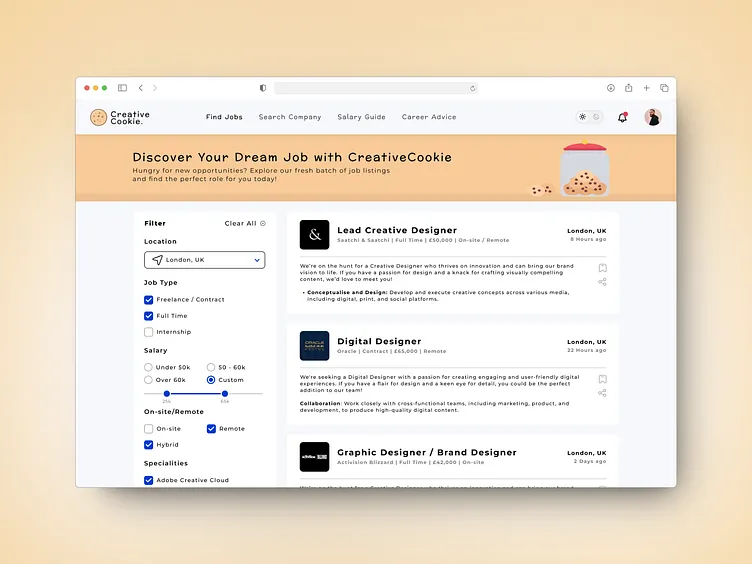
Task: Select the Under 50k salary option
Action: [x=149, y=367]
